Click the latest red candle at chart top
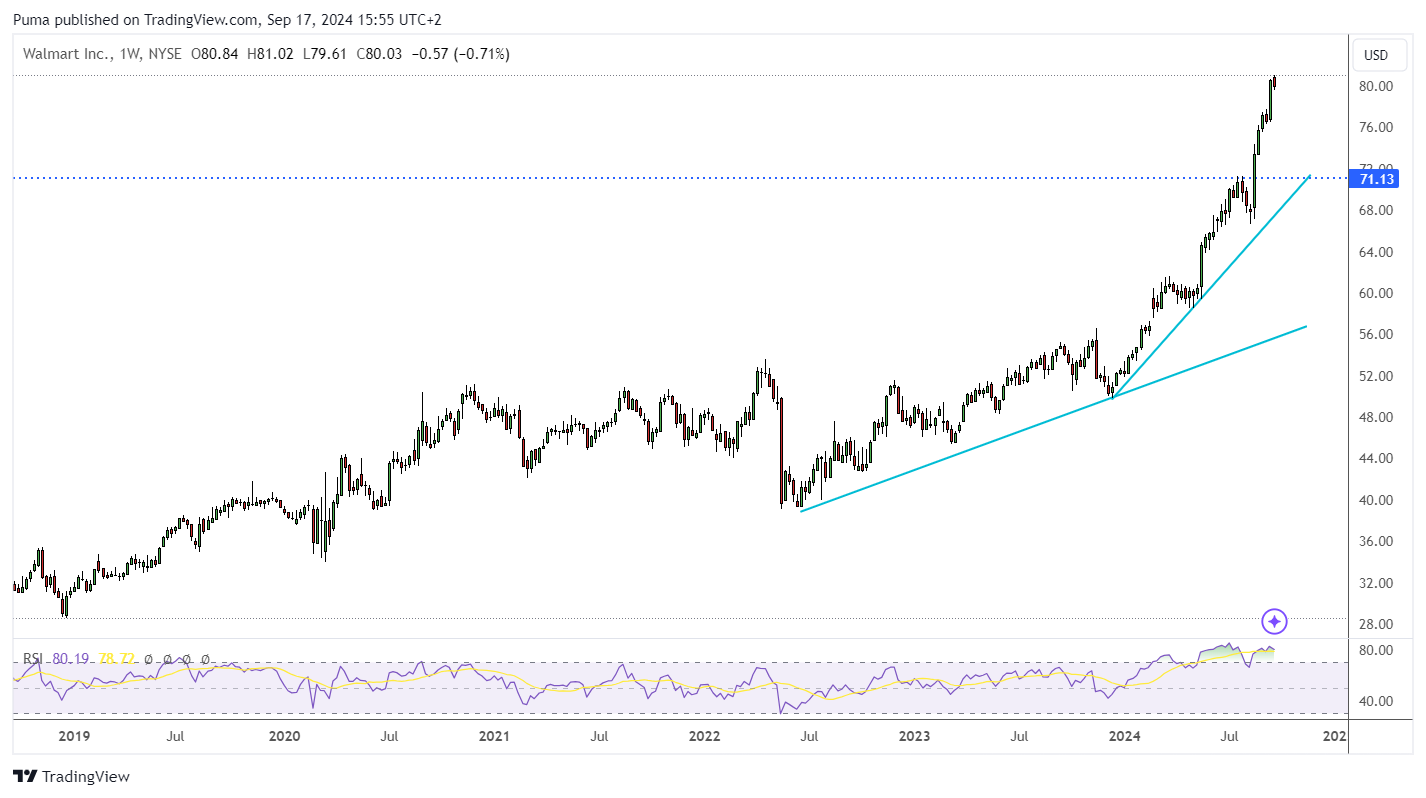The height and width of the screenshot is (798, 1426). 1274,82
